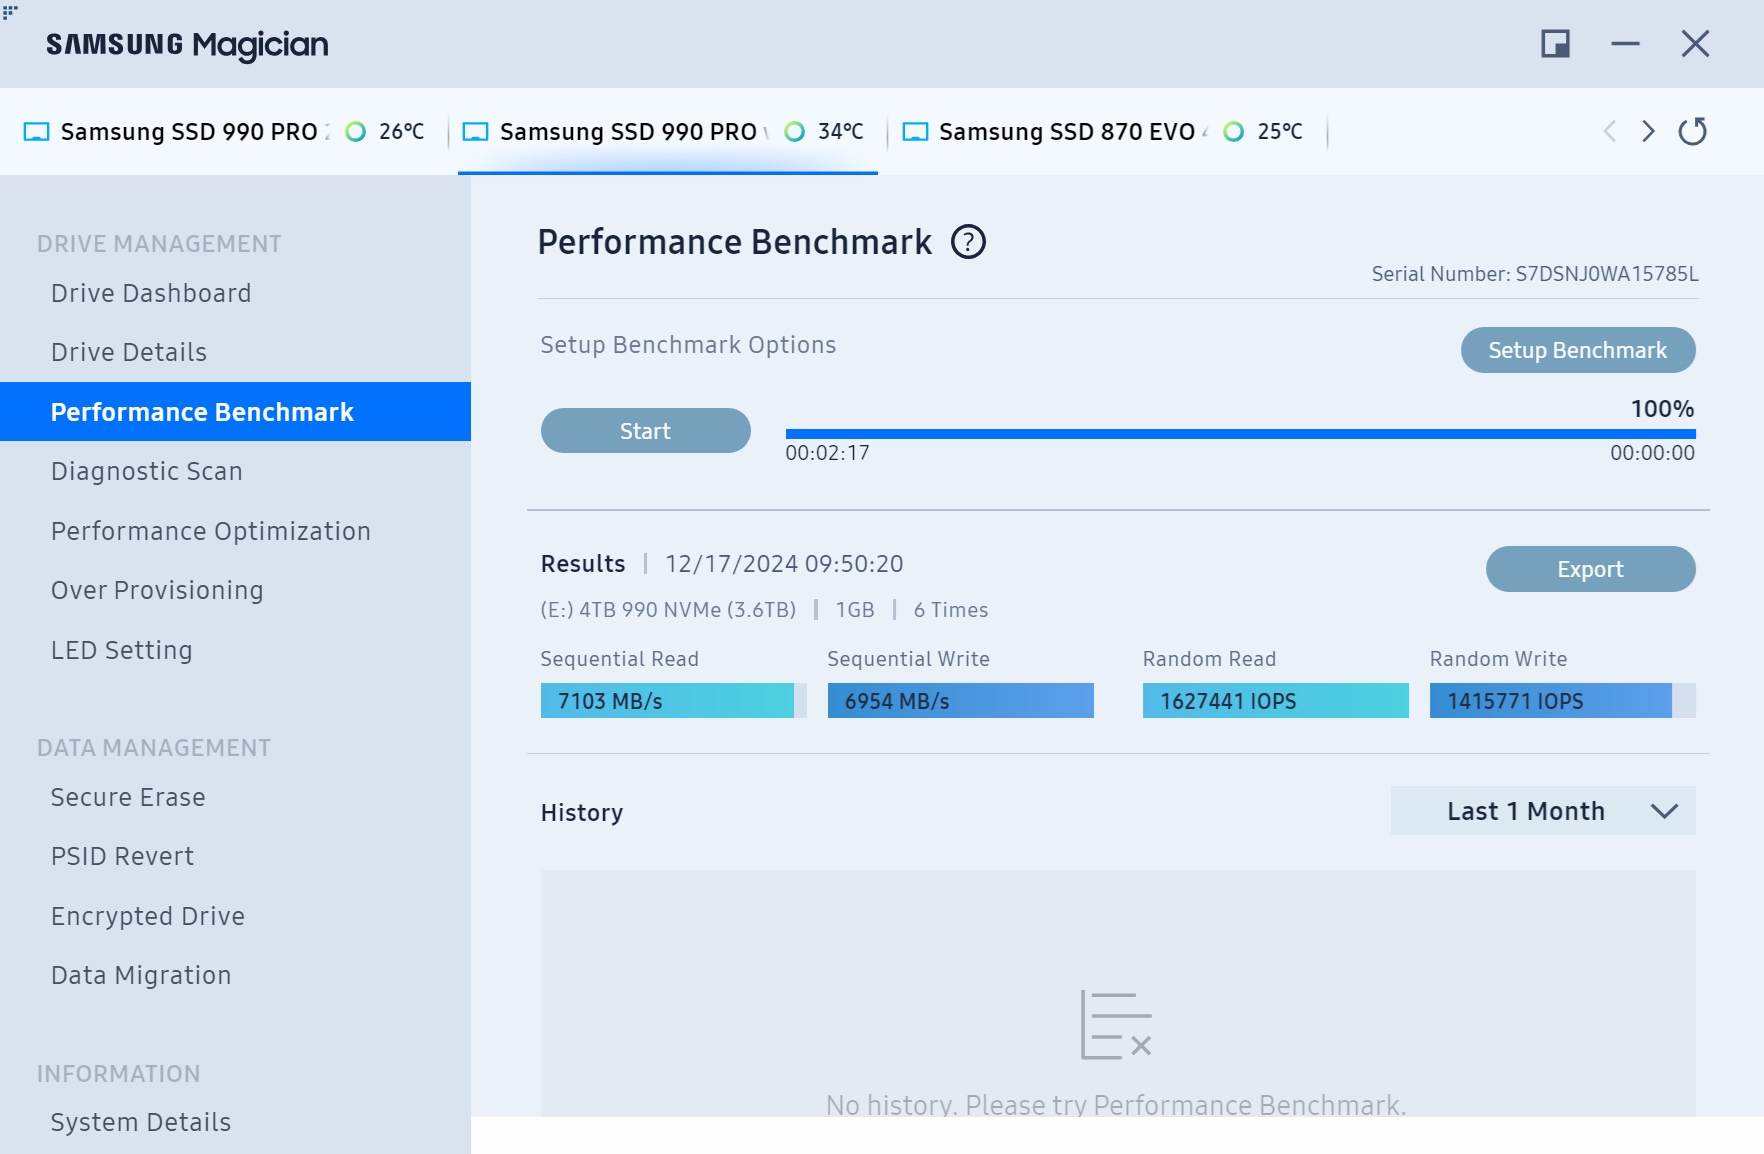Click the compact window mode icon
Screen dimensions: 1764x1154
[1555, 44]
